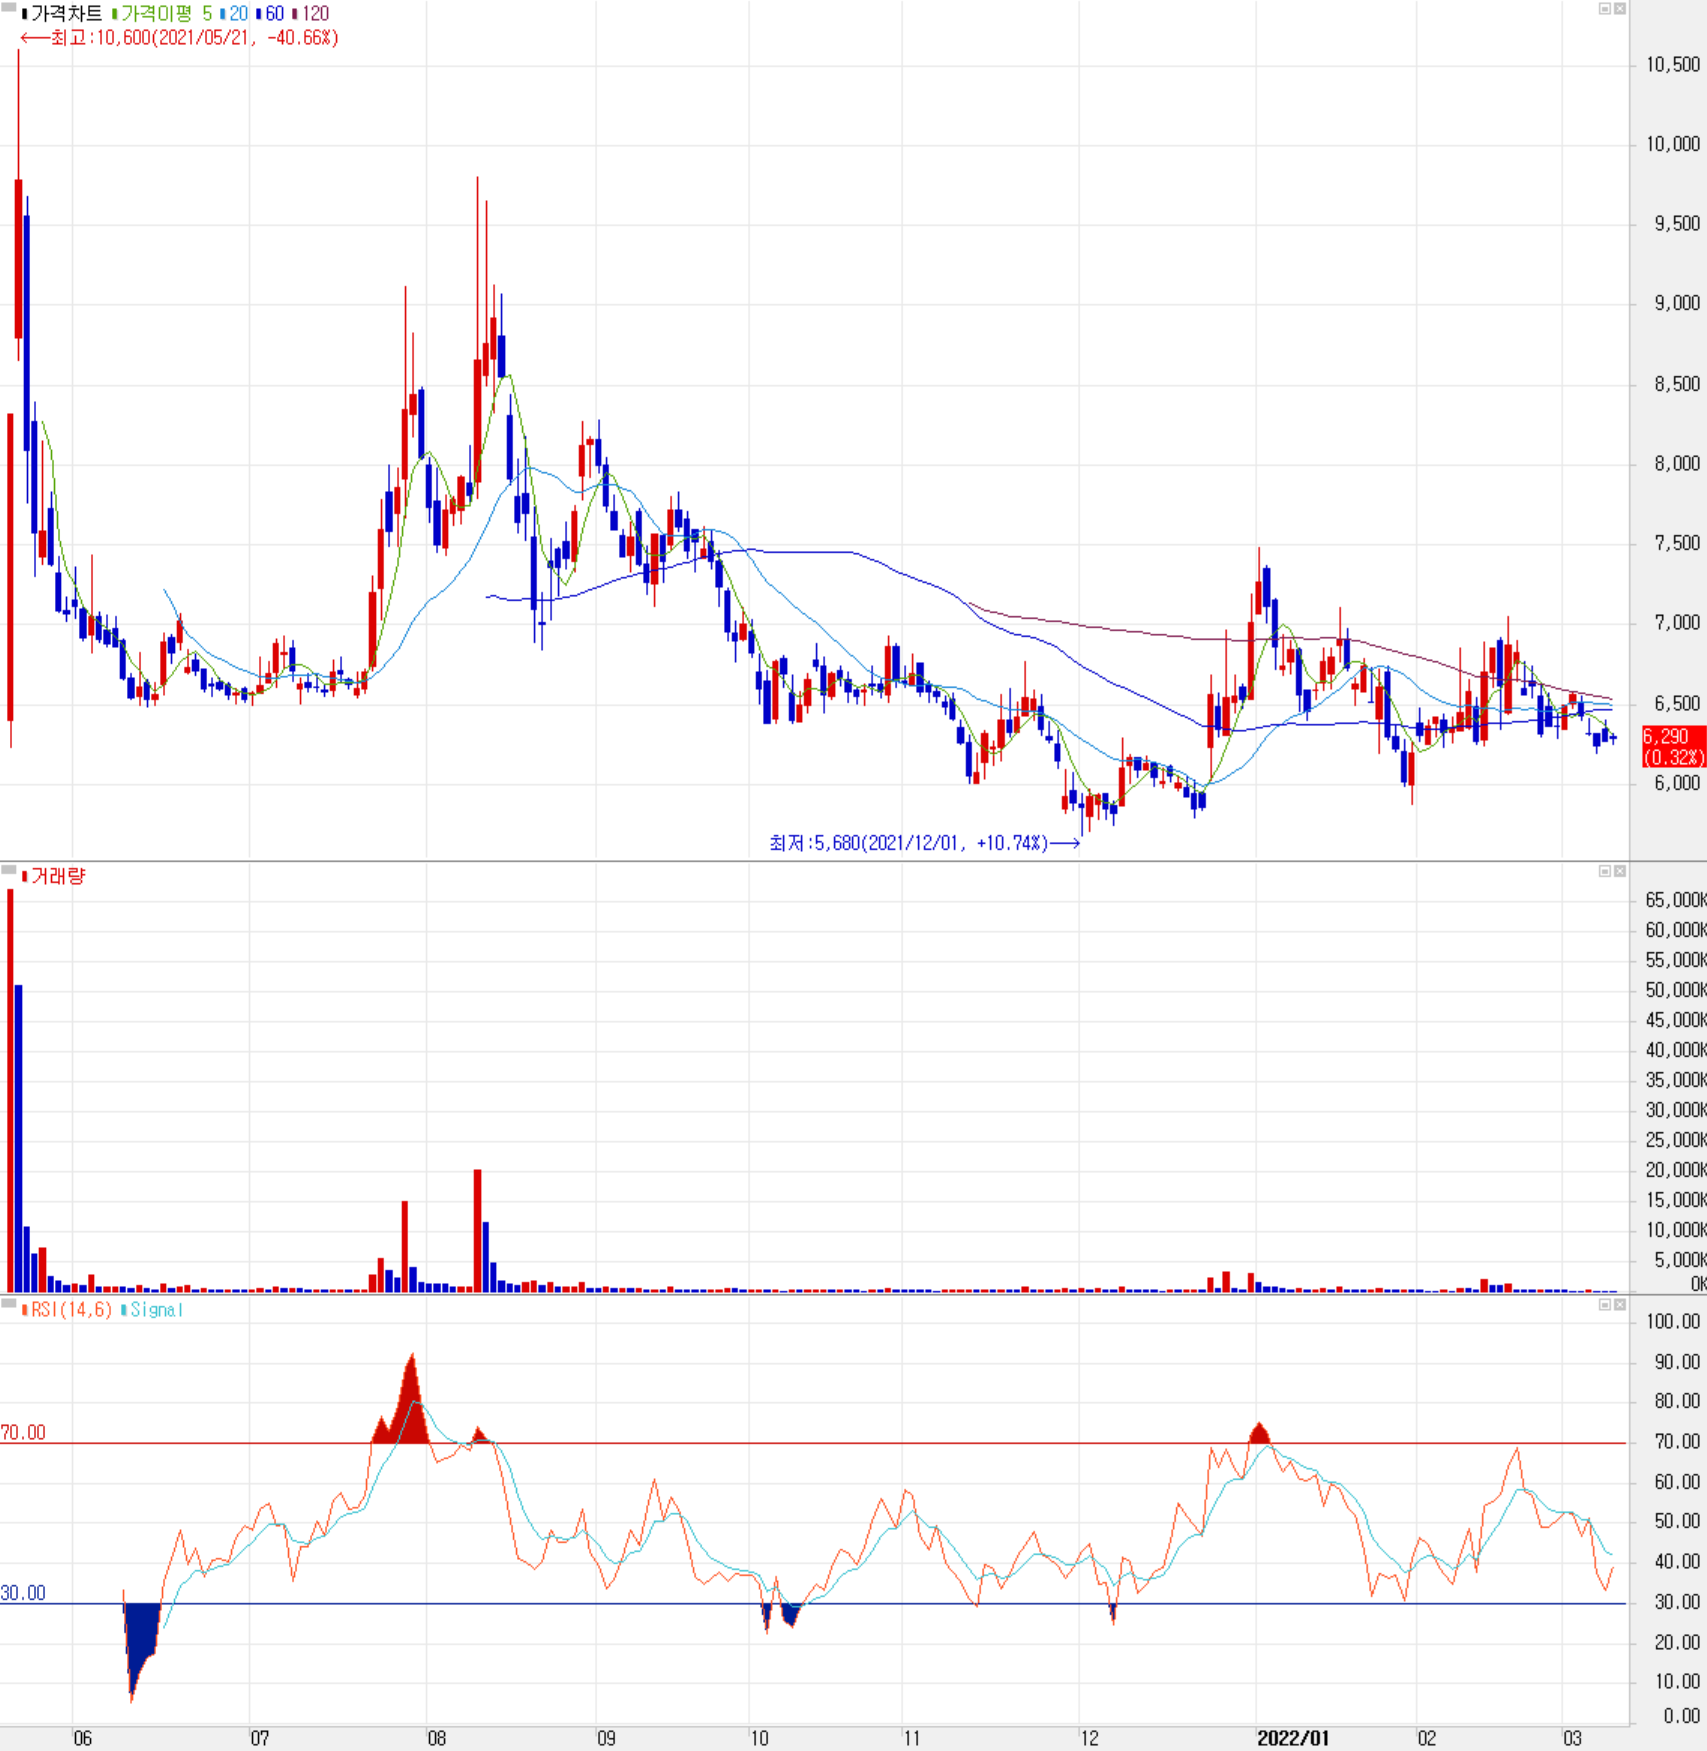
Task: Click the 12 month axis label
Action: 1089,1738
